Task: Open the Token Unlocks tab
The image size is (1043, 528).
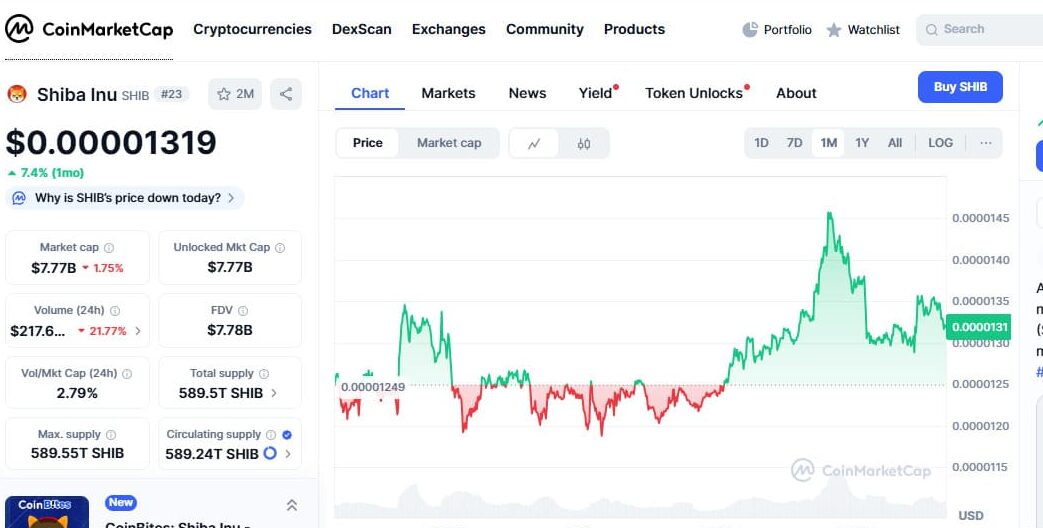Action: click(694, 93)
